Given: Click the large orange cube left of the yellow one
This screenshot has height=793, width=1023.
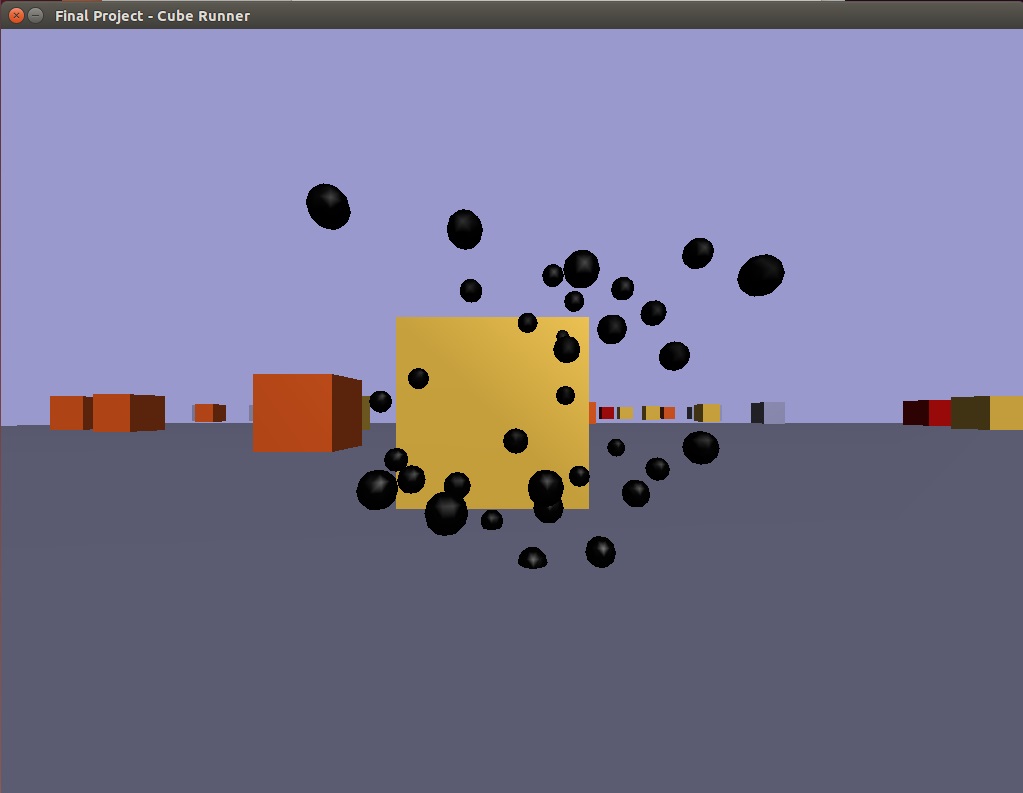Looking at the screenshot, I should [x=307, y=412].
